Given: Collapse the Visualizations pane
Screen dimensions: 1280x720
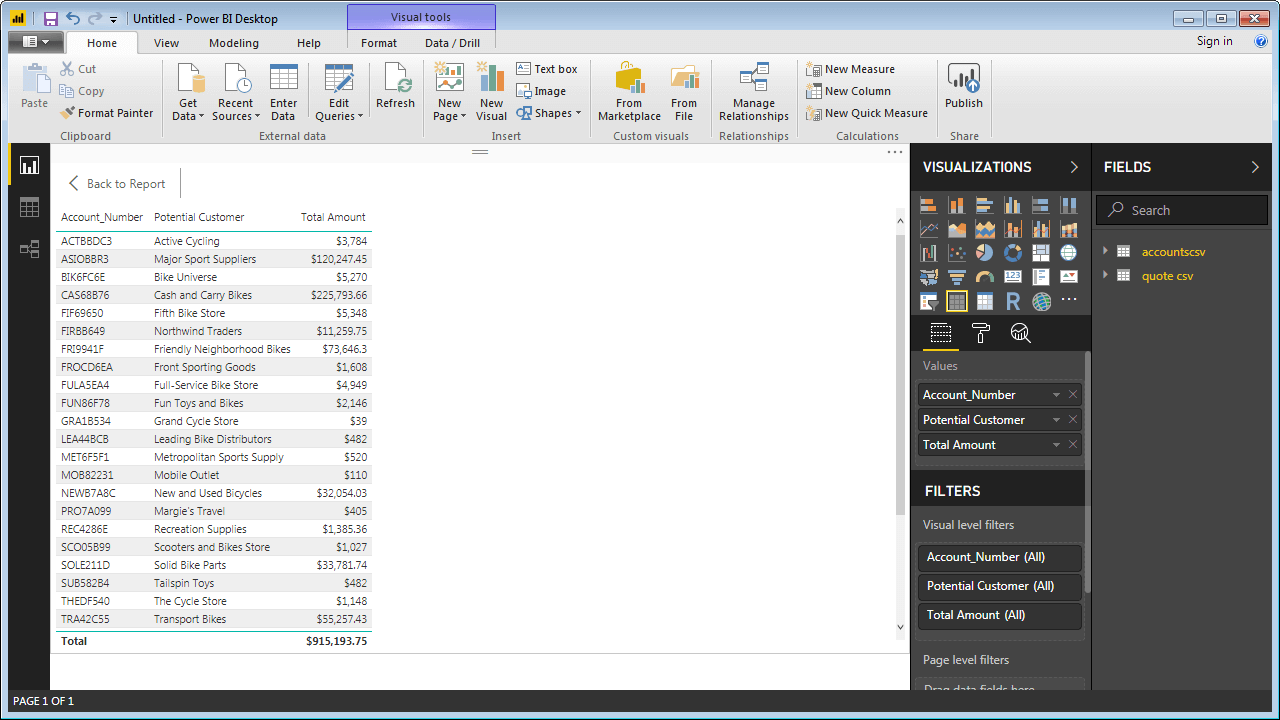Looking at the screenshot, I should [x=1074, y=167].
